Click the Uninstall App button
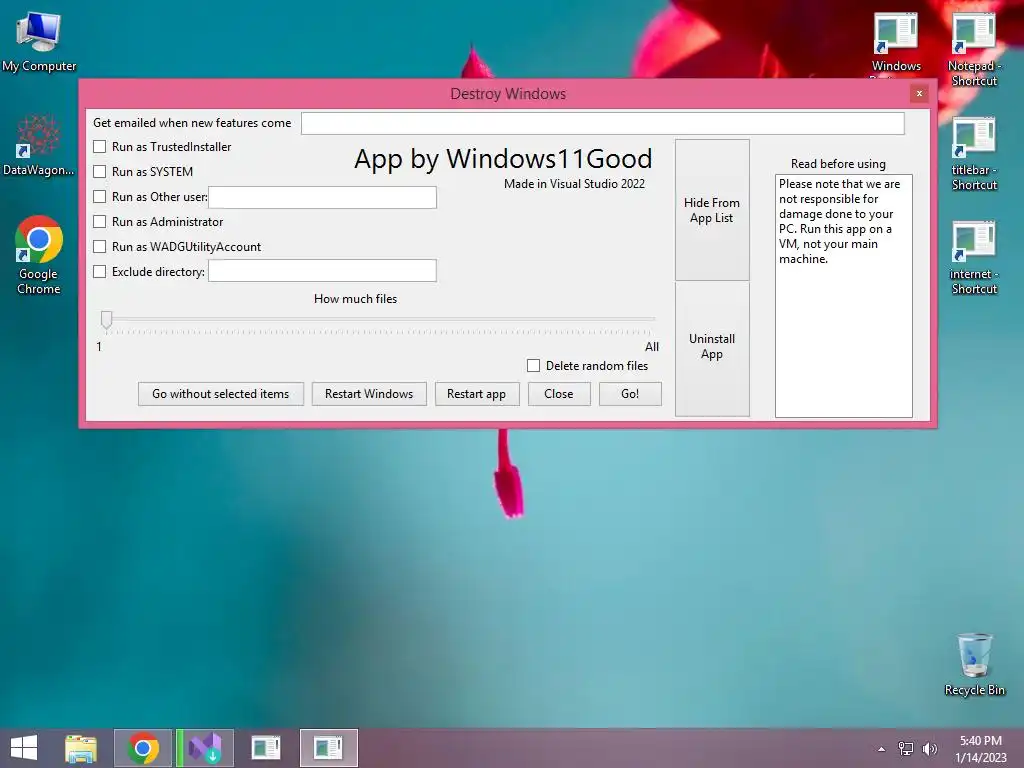 (712, 348)
